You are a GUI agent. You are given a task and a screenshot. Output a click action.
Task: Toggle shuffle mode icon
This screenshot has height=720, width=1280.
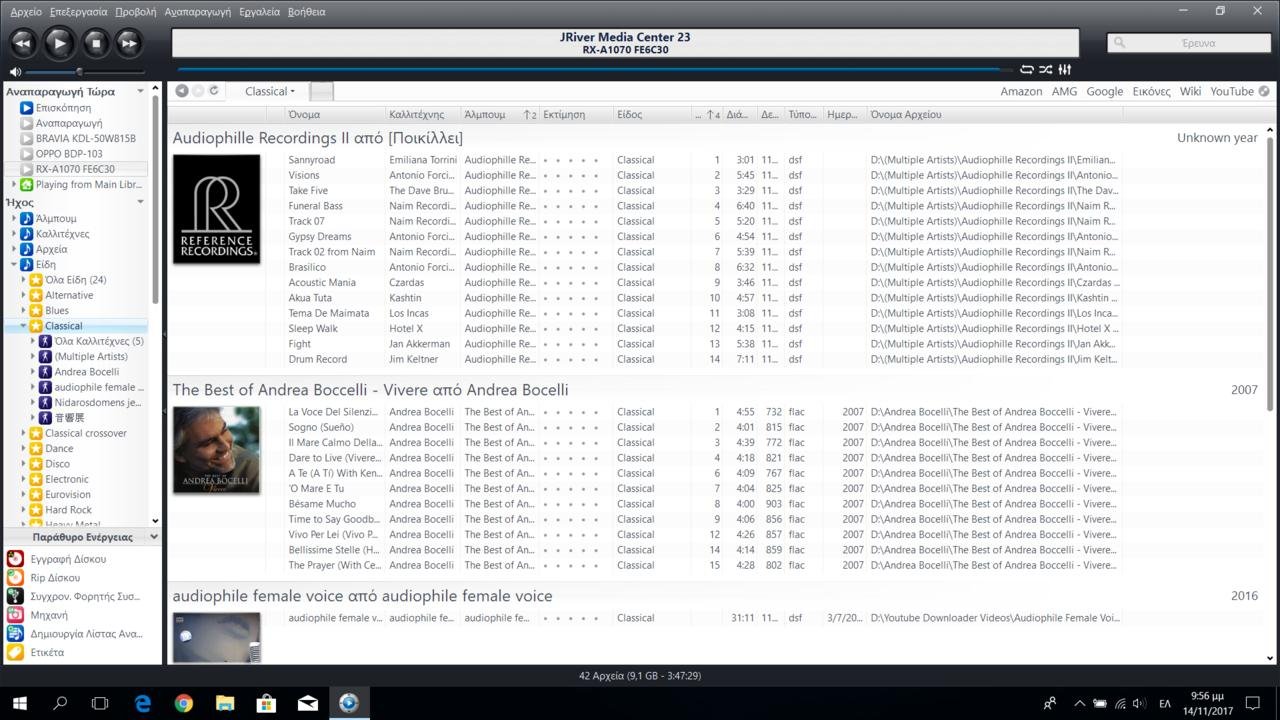coord(1045,70)
